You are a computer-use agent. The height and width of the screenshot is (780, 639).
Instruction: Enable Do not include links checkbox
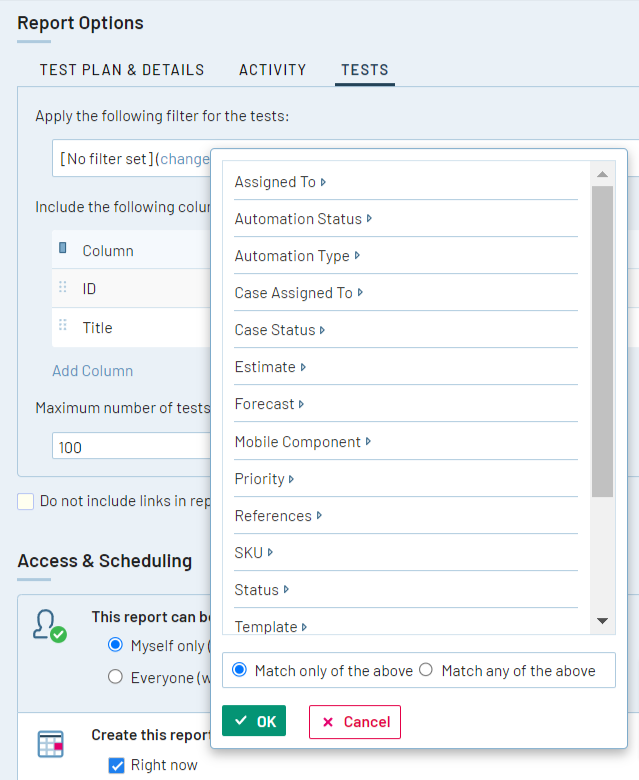[26, 501]
